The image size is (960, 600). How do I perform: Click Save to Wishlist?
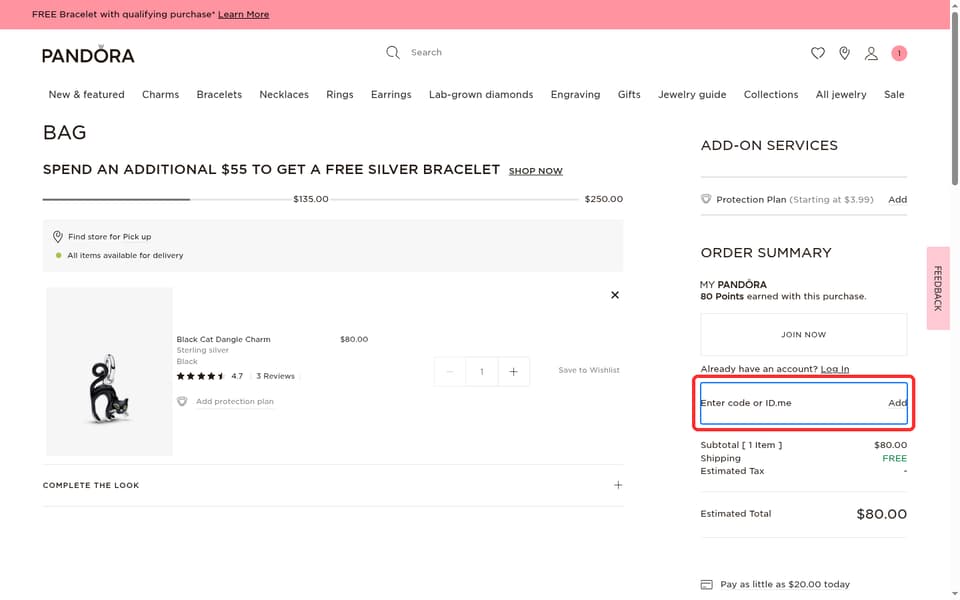pyautogui.click(x=589, y=370)
